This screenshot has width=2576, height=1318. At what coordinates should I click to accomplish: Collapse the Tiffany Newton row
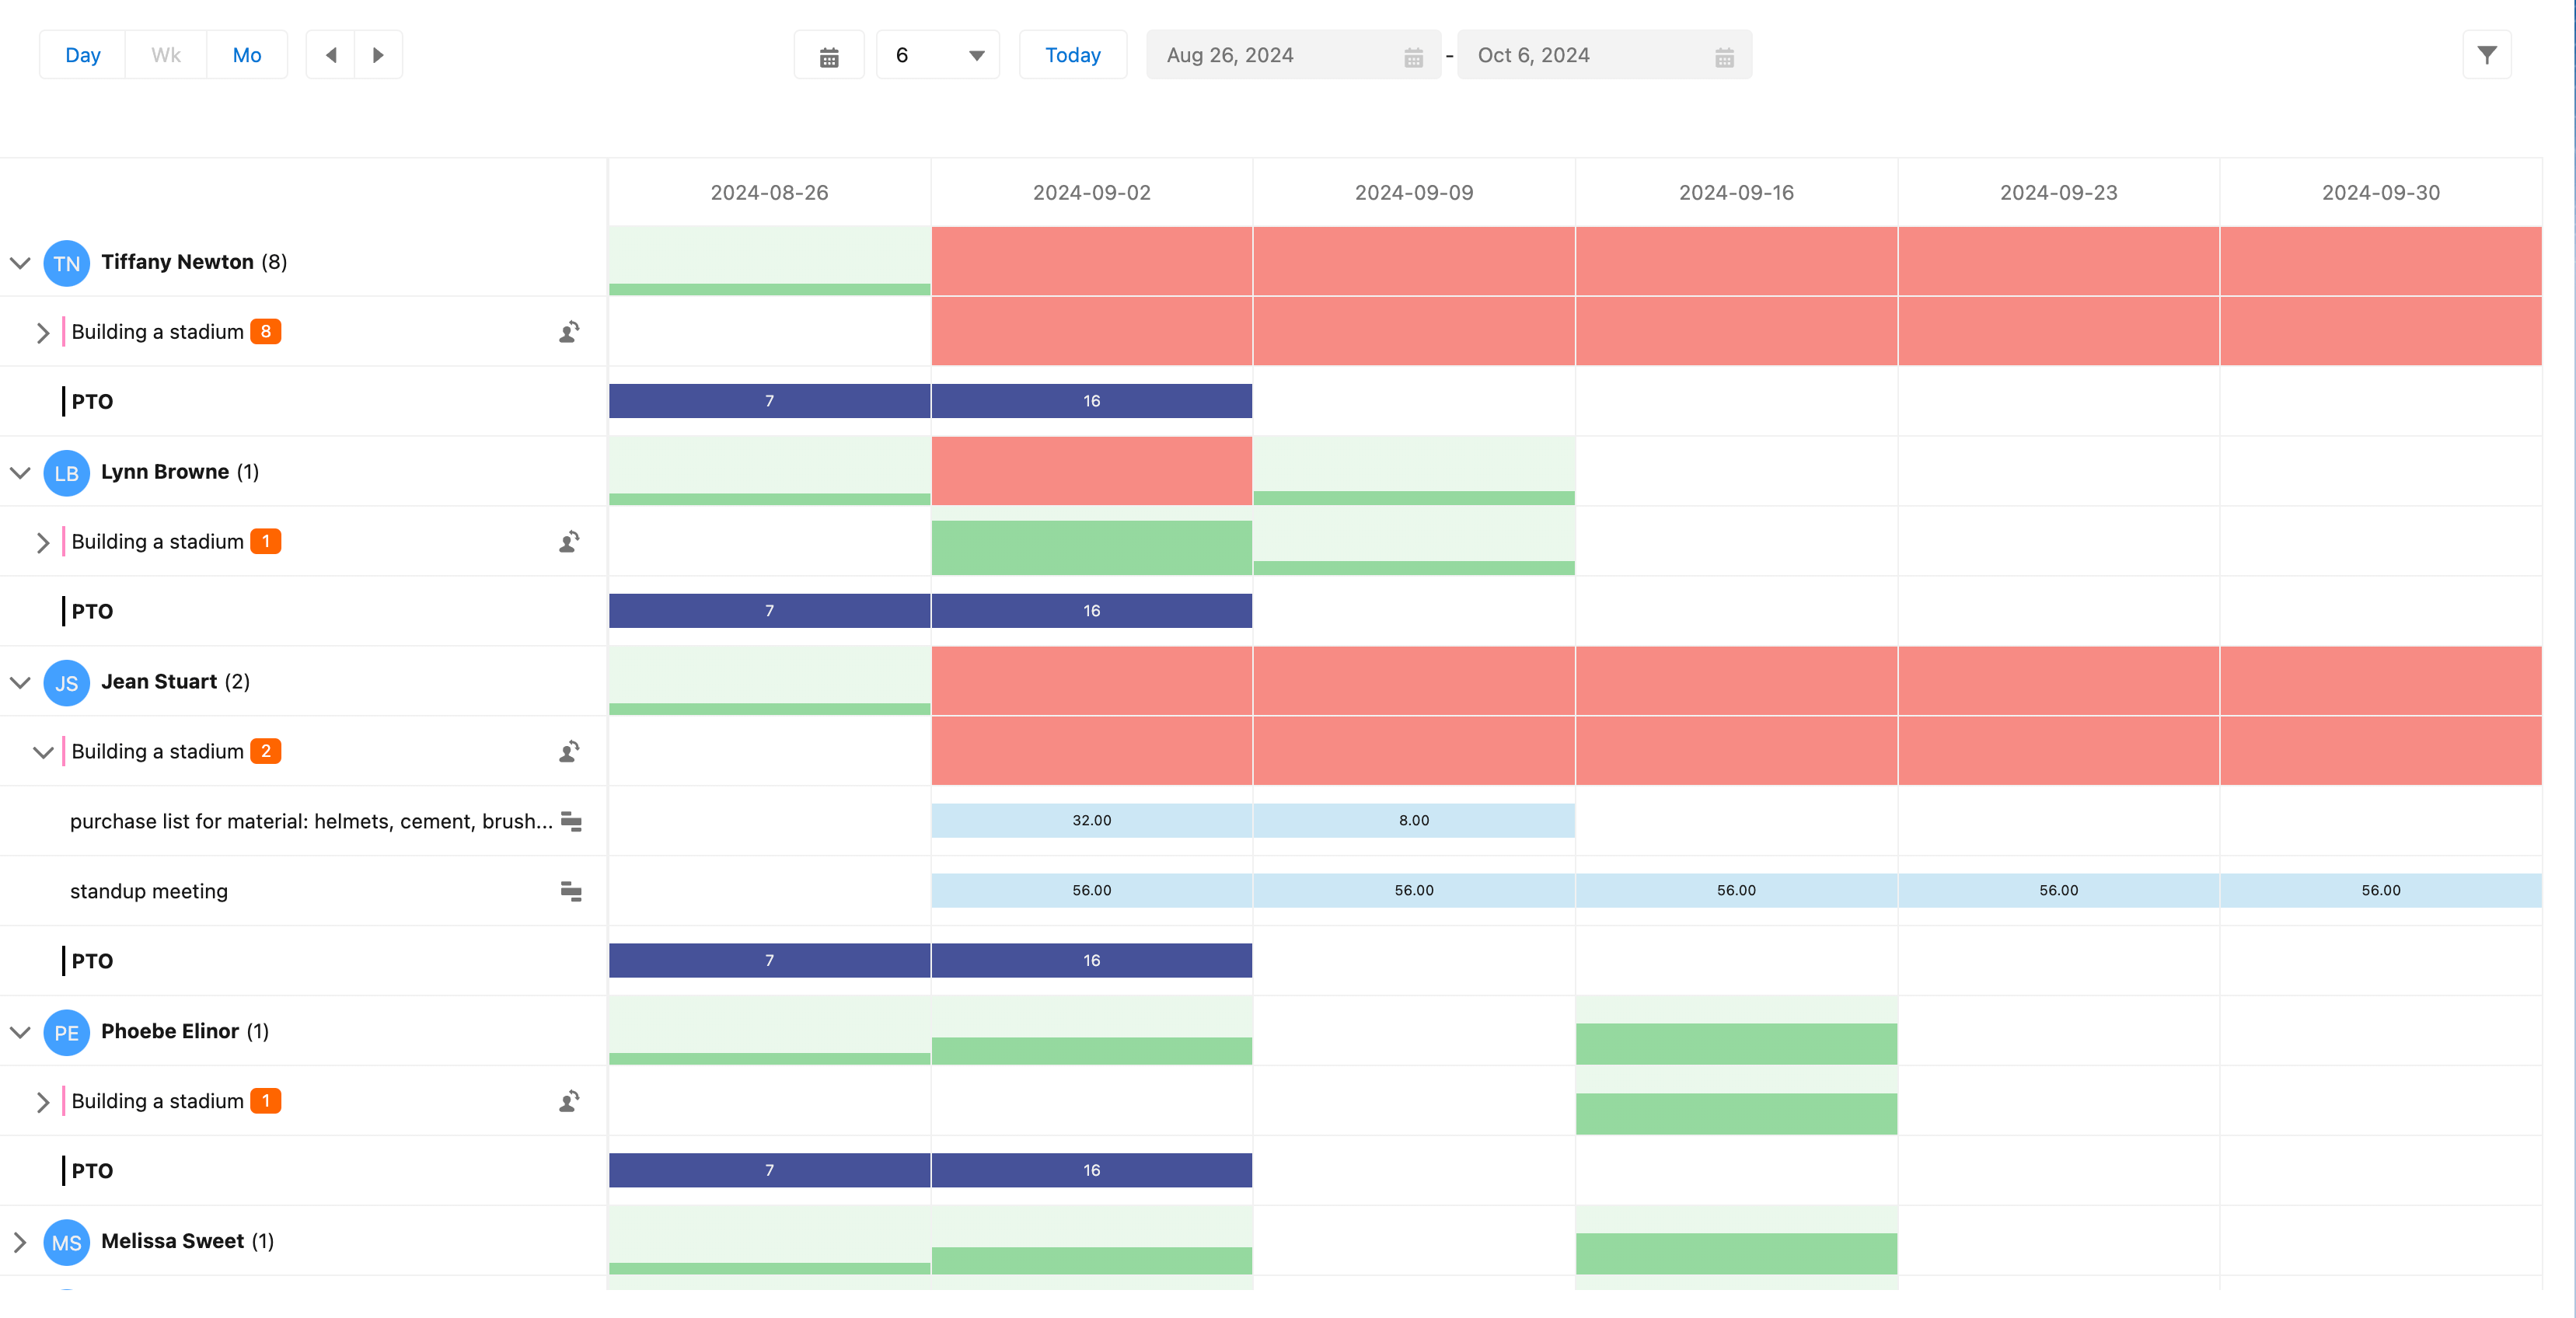pyautogui.click(x=20, y=262)
